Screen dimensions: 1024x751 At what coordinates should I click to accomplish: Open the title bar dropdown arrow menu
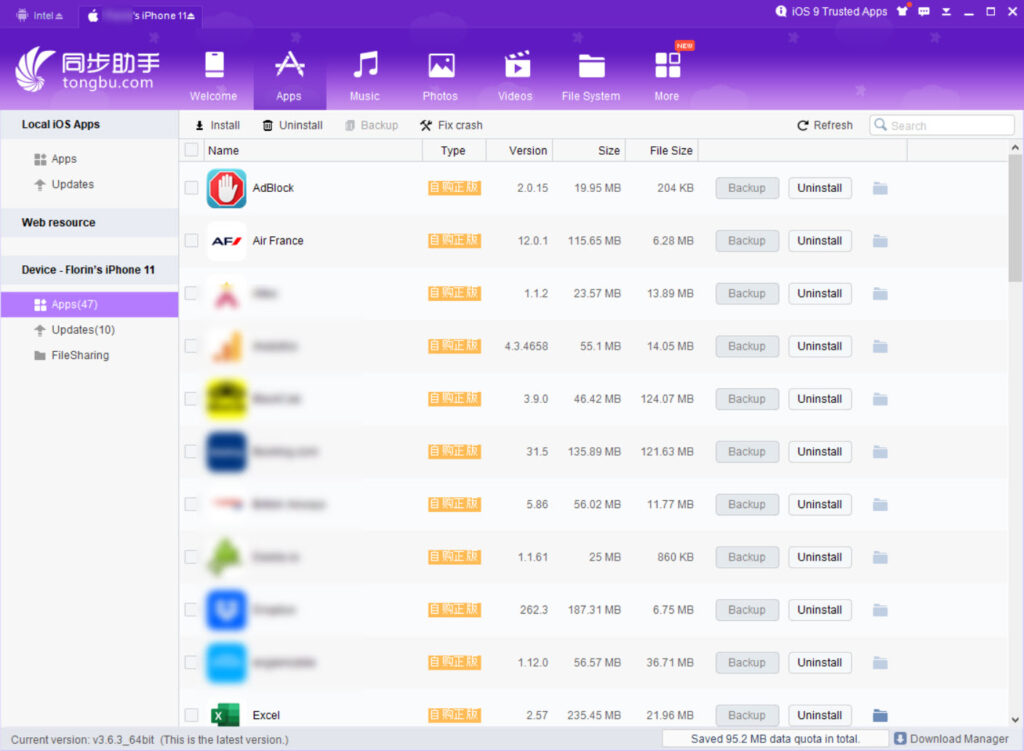coord(946,12)
